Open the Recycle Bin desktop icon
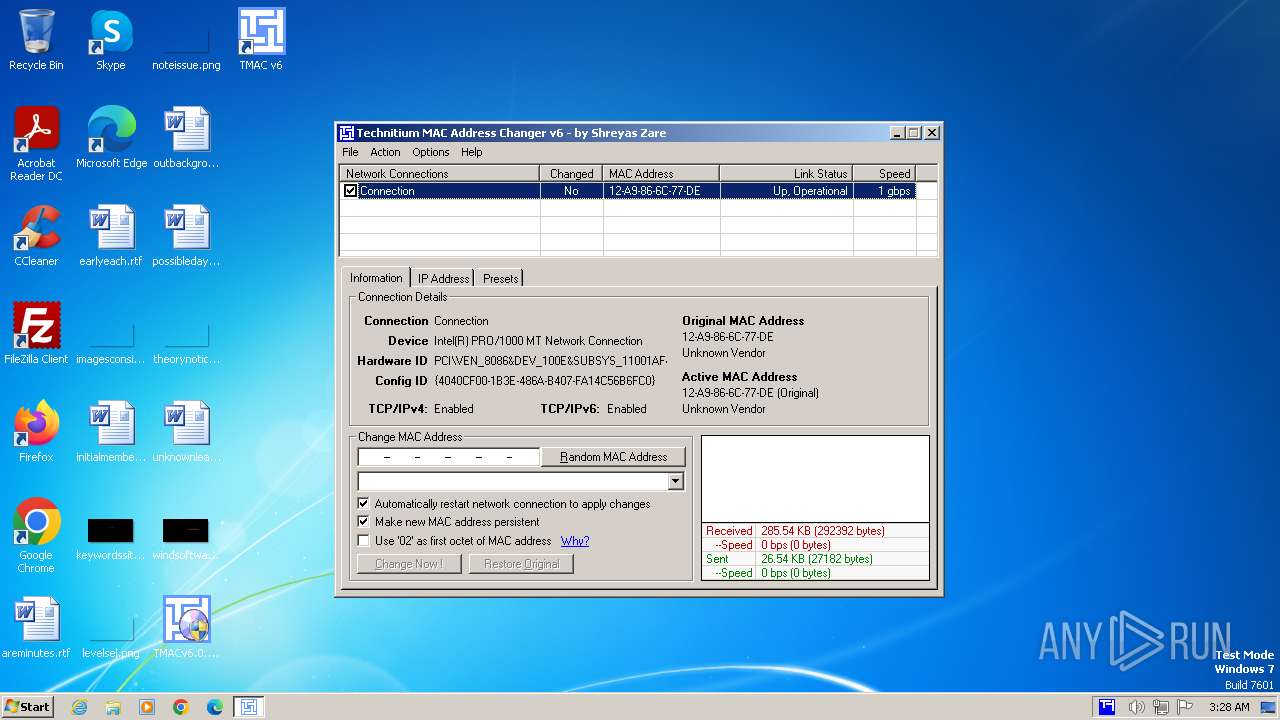Screen dimensions: 1280x720 point(36,40)
